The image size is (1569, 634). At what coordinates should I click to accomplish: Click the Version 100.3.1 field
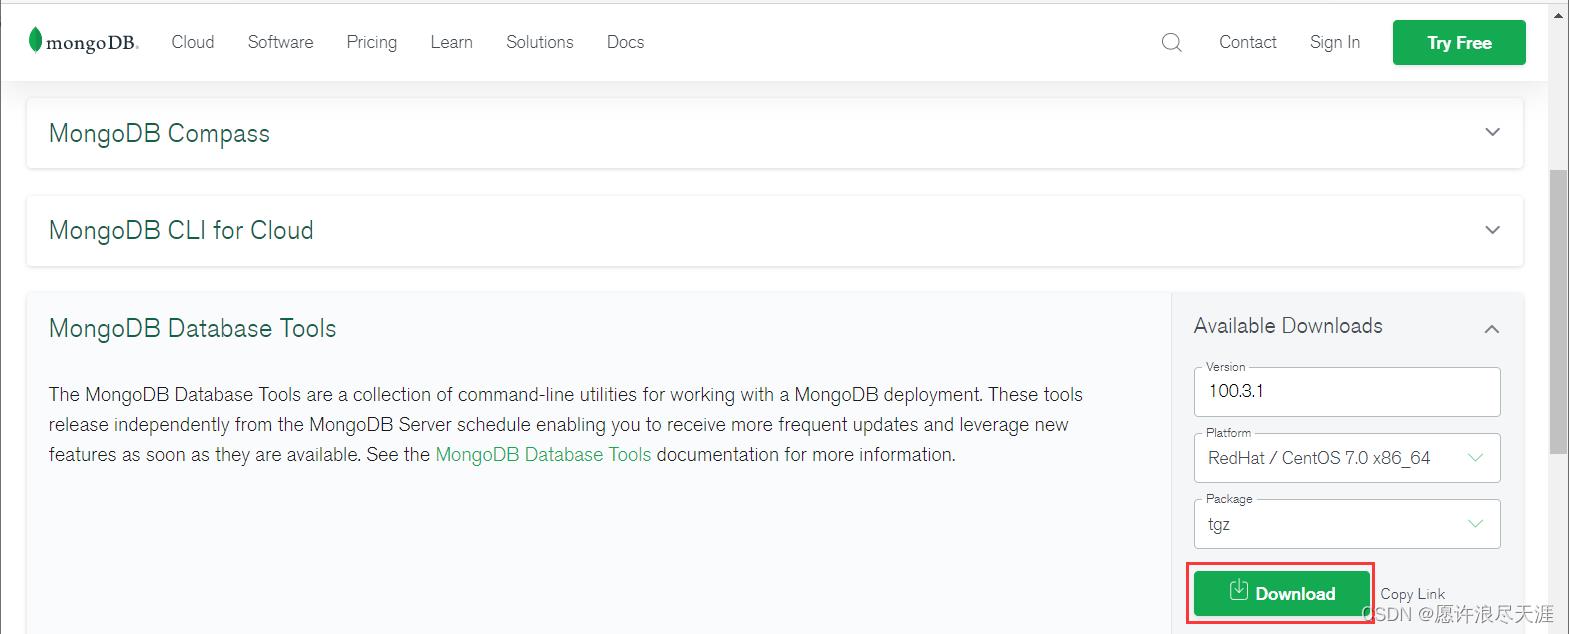pos(1346,391)
